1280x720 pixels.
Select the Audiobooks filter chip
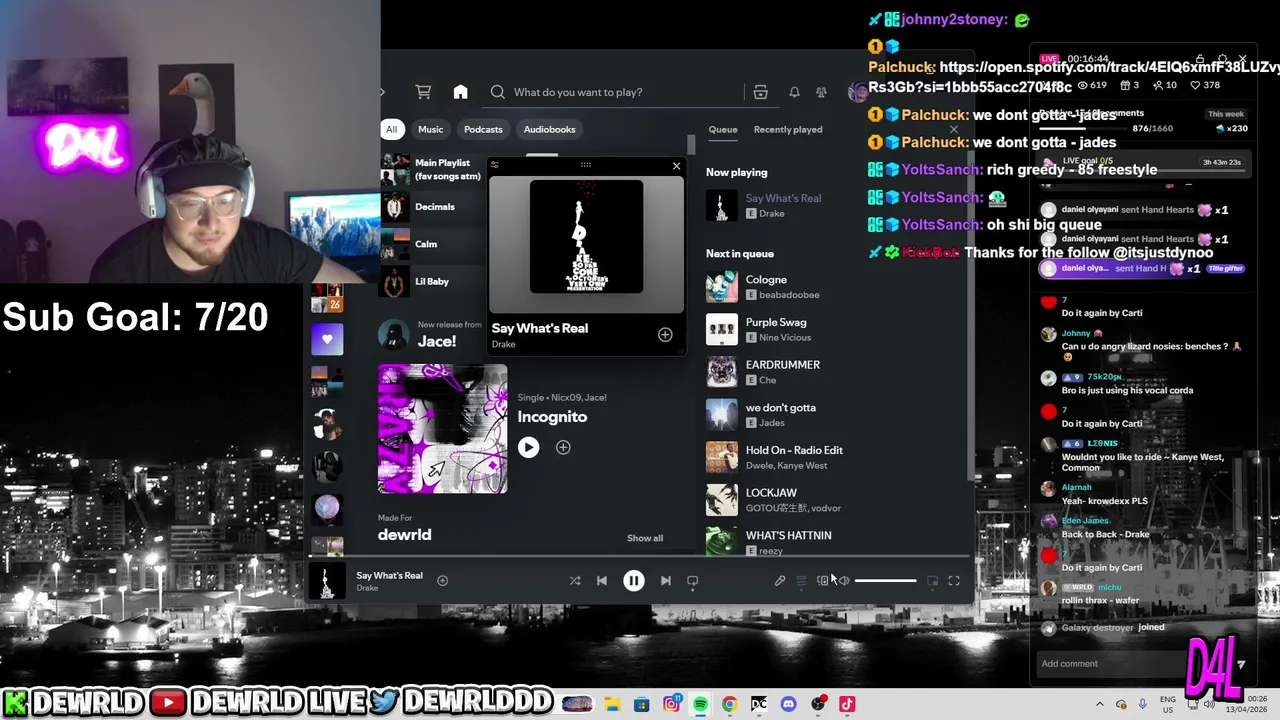549,129
